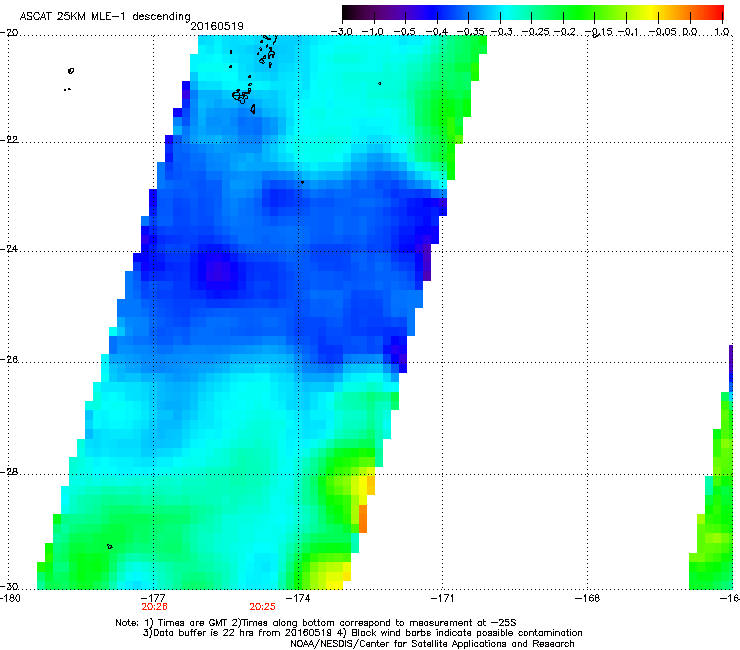
Task: Click the -180 longitude axis label
Action: point(10,598)
